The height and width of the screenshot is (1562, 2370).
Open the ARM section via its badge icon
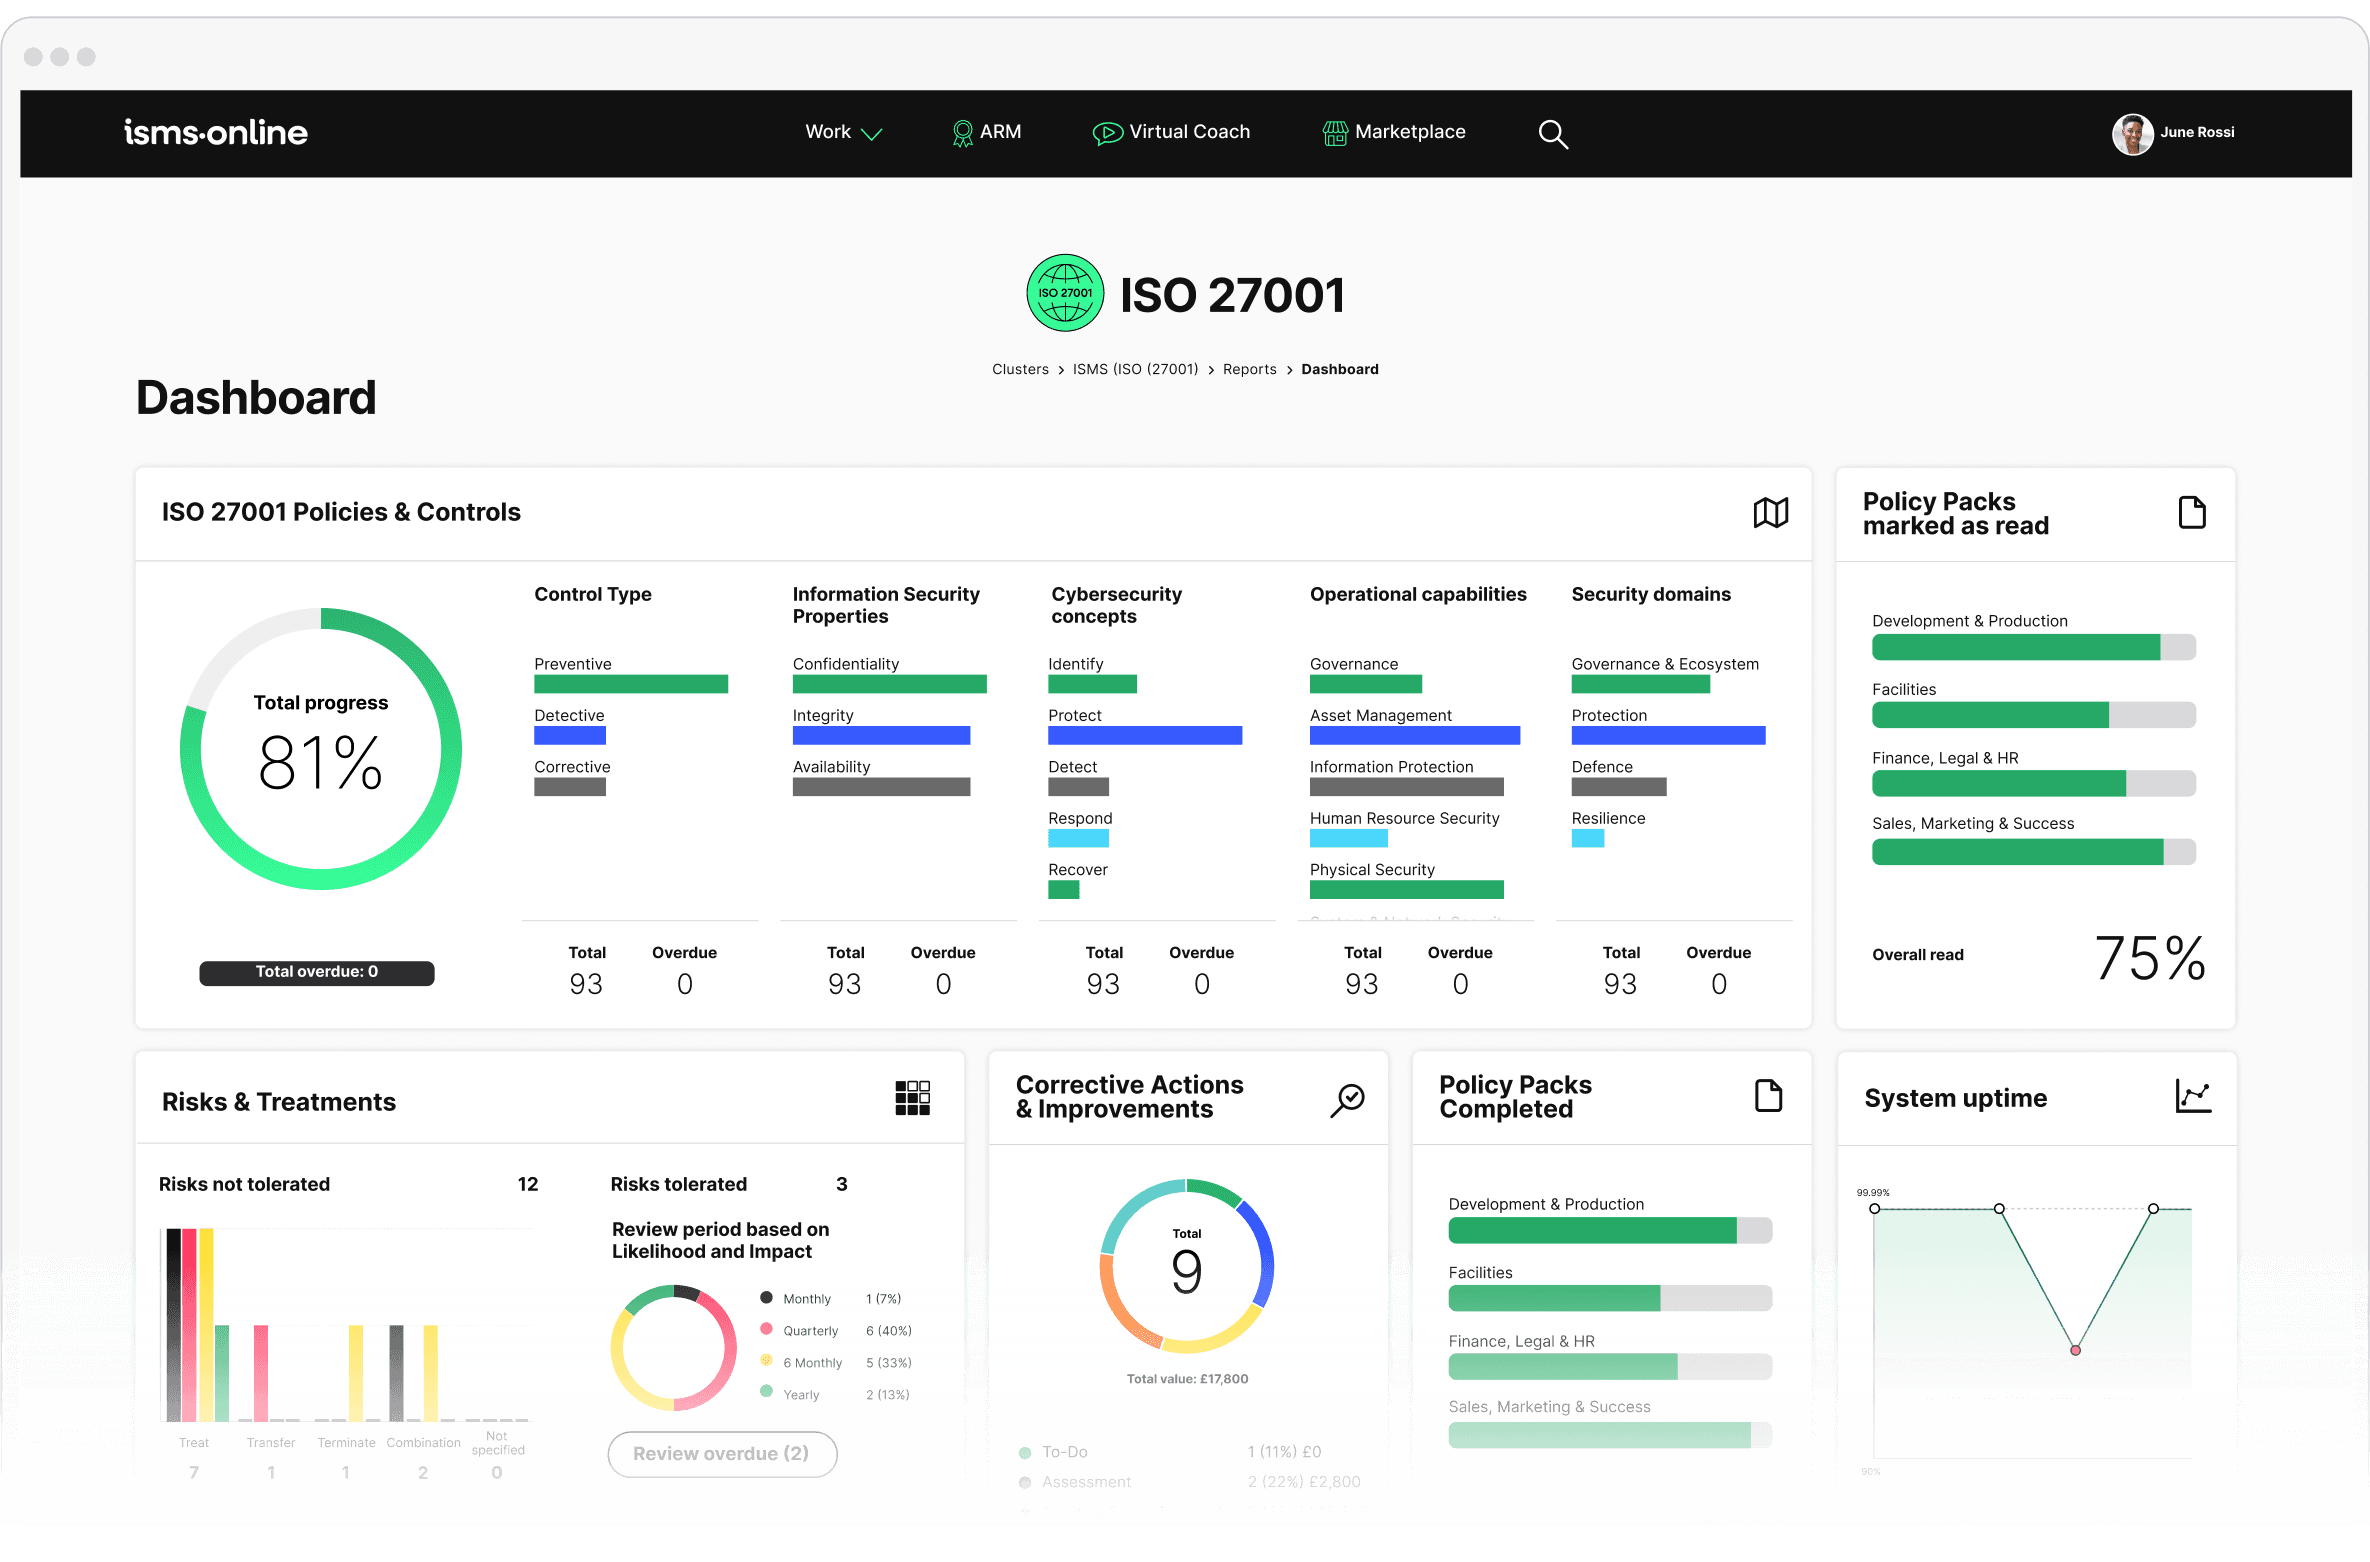coord(962,131)
